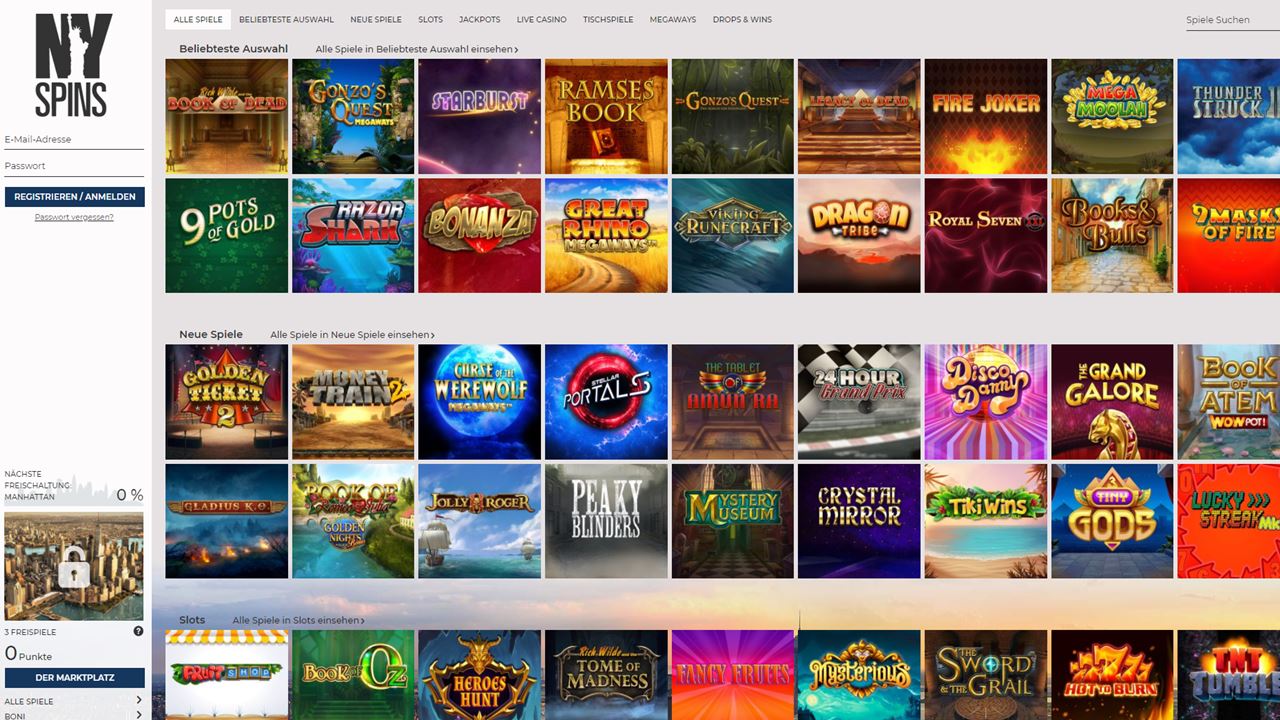Image resolution: width=1280 pixels, height=720 pixels.
Task: Open the Drops & Wins tab
Action: point(742,19)
